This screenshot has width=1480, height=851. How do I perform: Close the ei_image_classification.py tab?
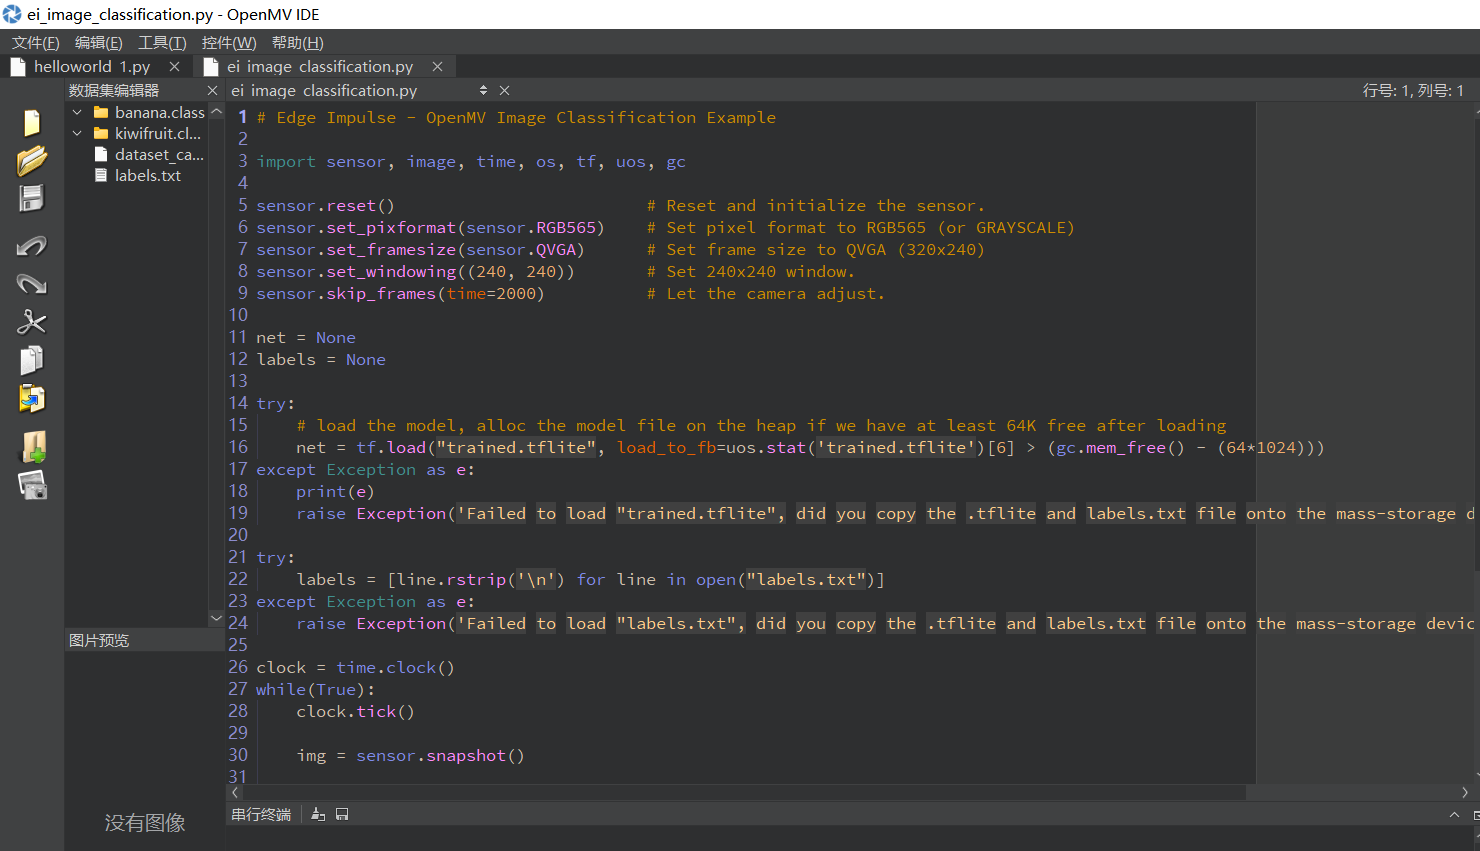pyautogui.click(x=437, y=66)
